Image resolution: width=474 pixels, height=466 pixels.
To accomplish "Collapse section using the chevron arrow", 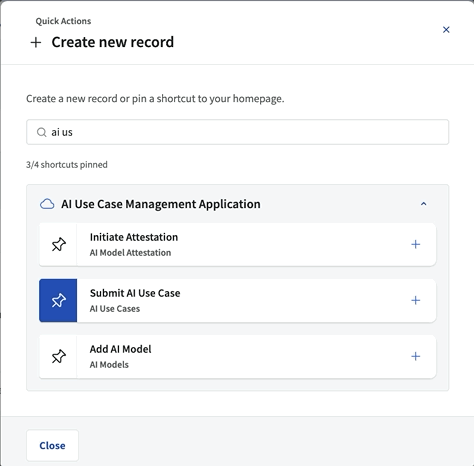I will [x=423, y=204].
